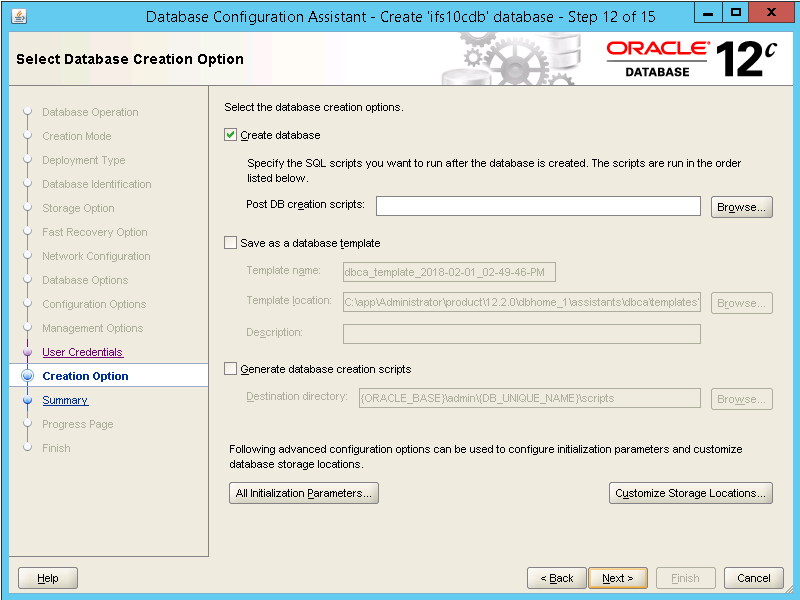This screenshot has height=600, width=800.
Task: Click the Post DB creation scripts field
Action: pos(538,206)
